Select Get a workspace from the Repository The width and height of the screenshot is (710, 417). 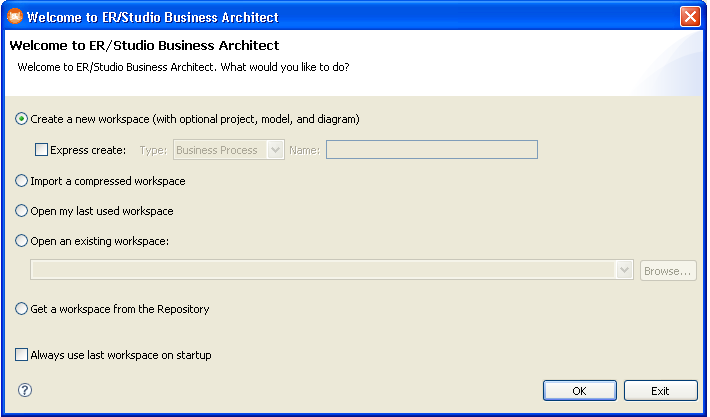tap(21, 309)
